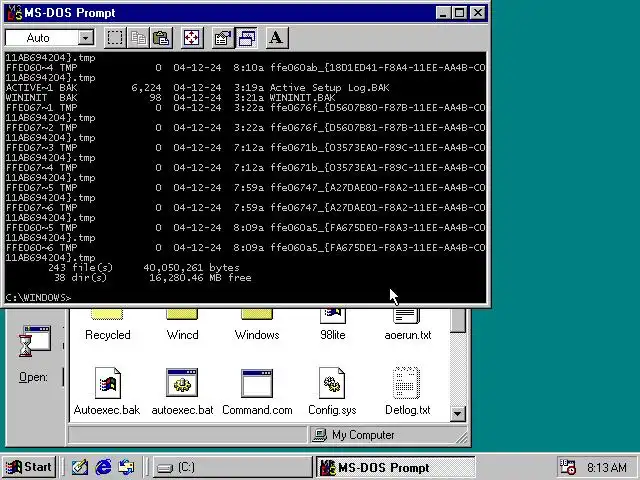
Task: Minimize the MS-DOS Prompt window
Action: (442, 13)
